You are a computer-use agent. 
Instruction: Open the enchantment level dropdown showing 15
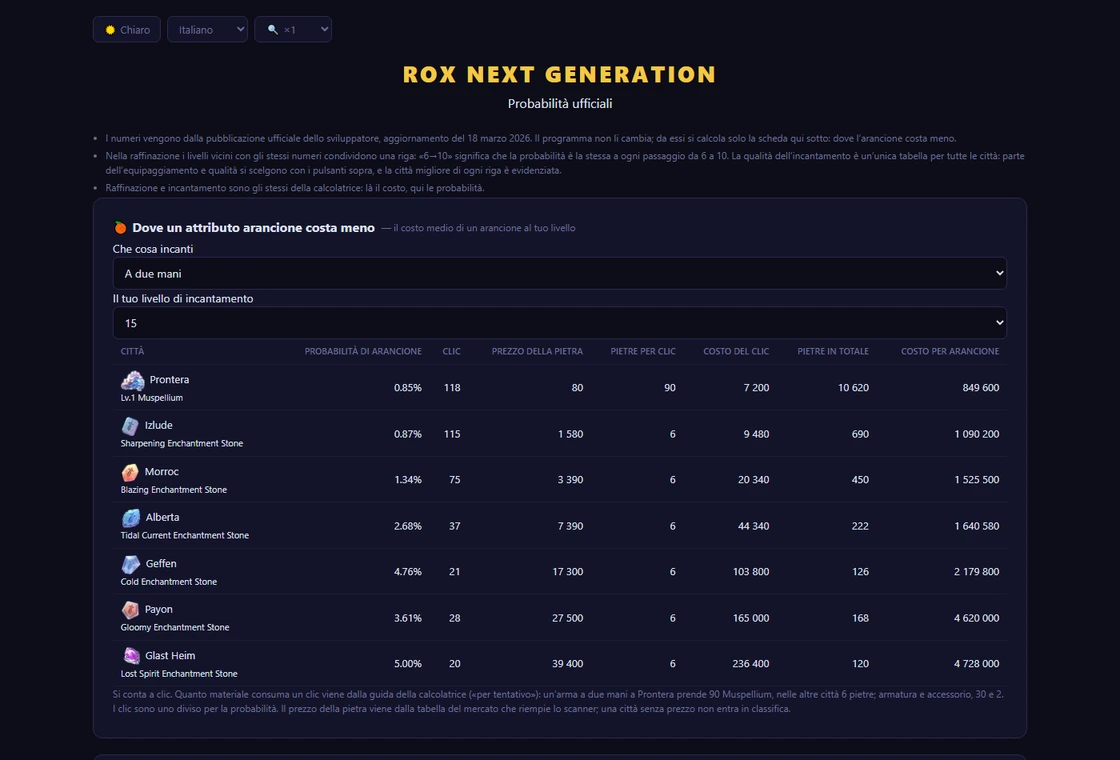pos(559,323)
